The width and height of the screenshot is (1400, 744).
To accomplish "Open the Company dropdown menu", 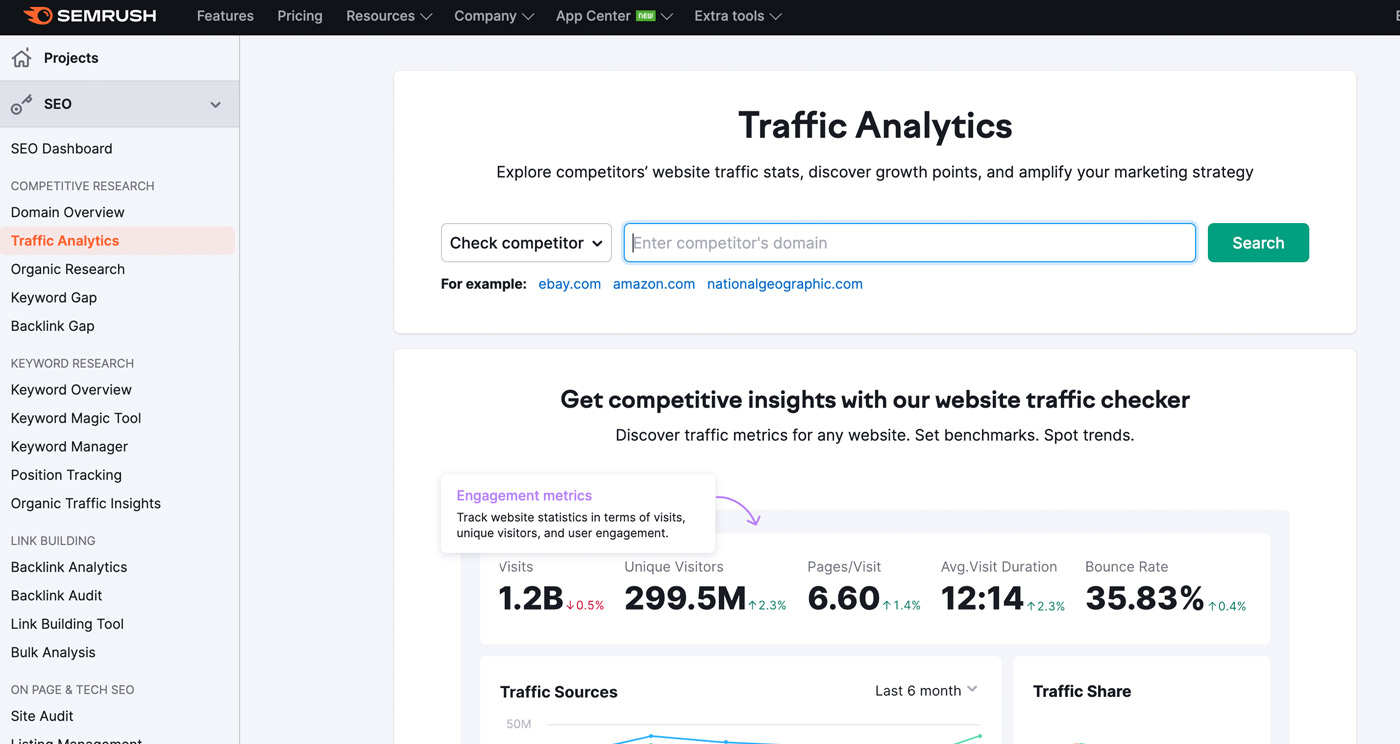I will click(494, 16).
